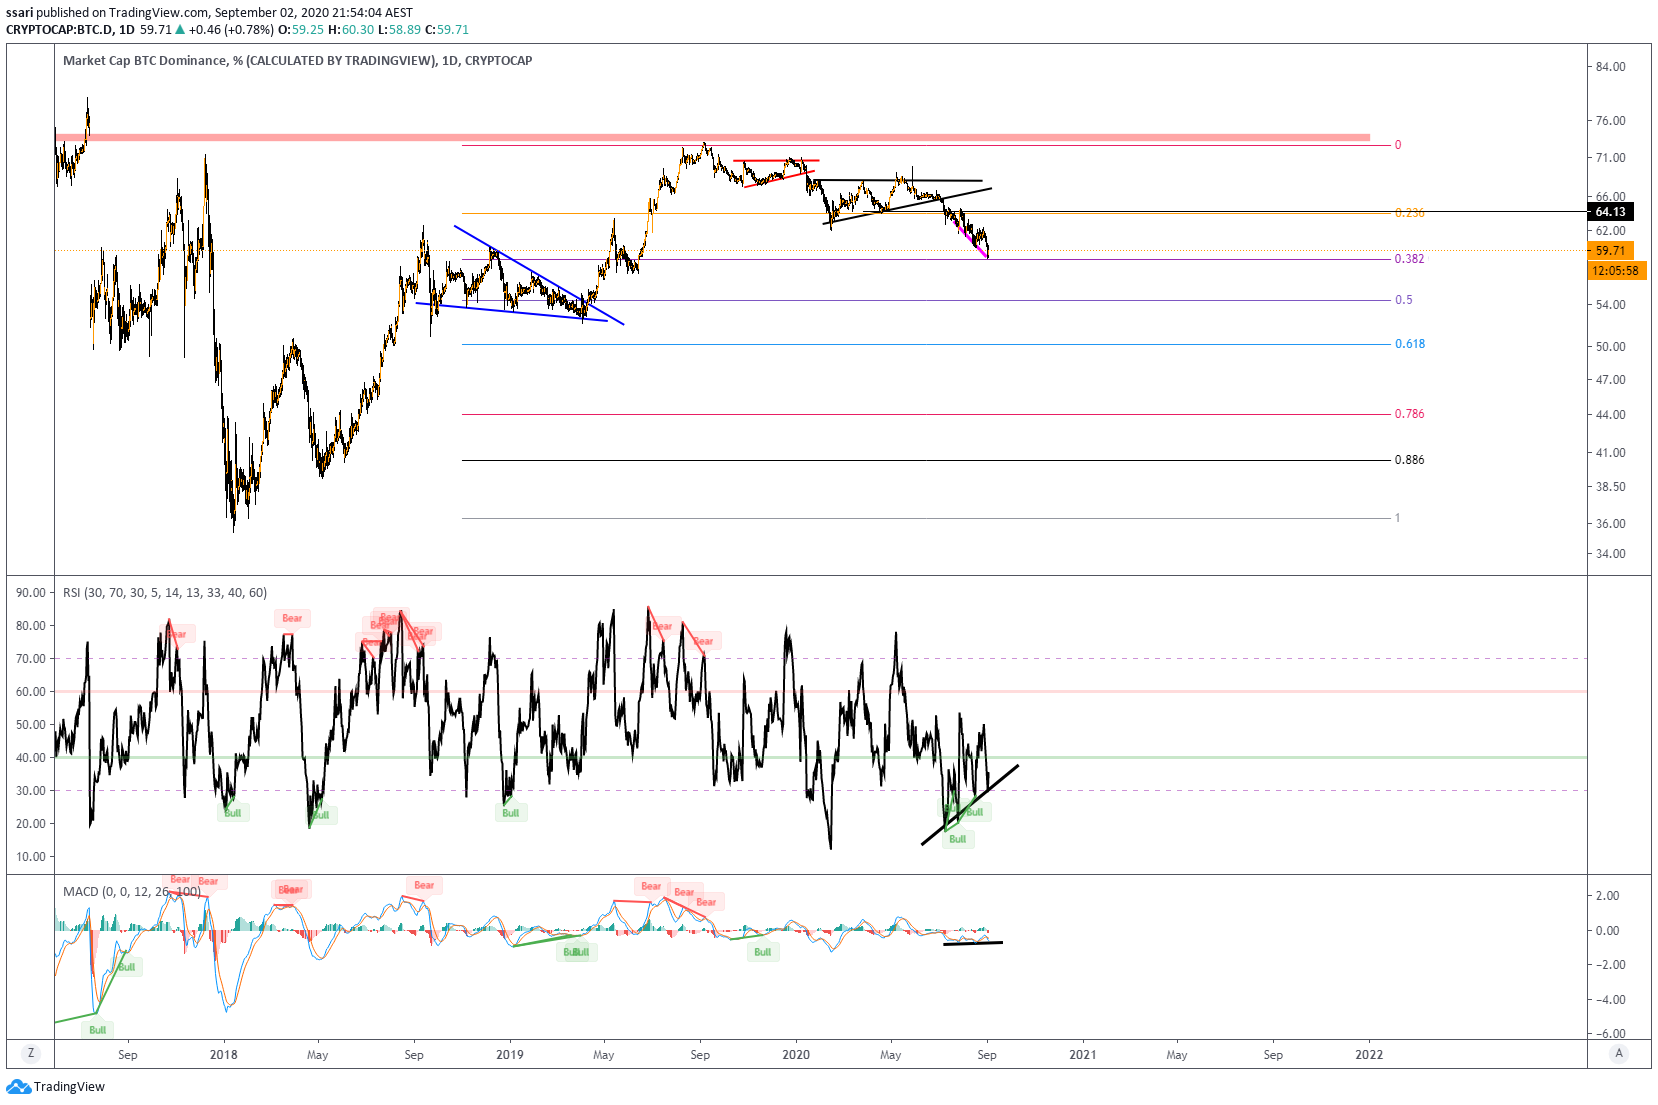Viewport: 1658px width, 1105px height.
Task: Click the 2019 label on time axis
Action: point(510,1055)
